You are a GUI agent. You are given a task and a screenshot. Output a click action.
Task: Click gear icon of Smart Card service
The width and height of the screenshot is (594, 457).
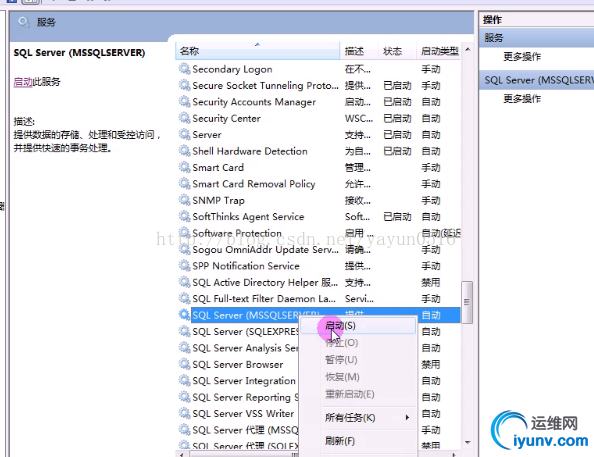184,167
